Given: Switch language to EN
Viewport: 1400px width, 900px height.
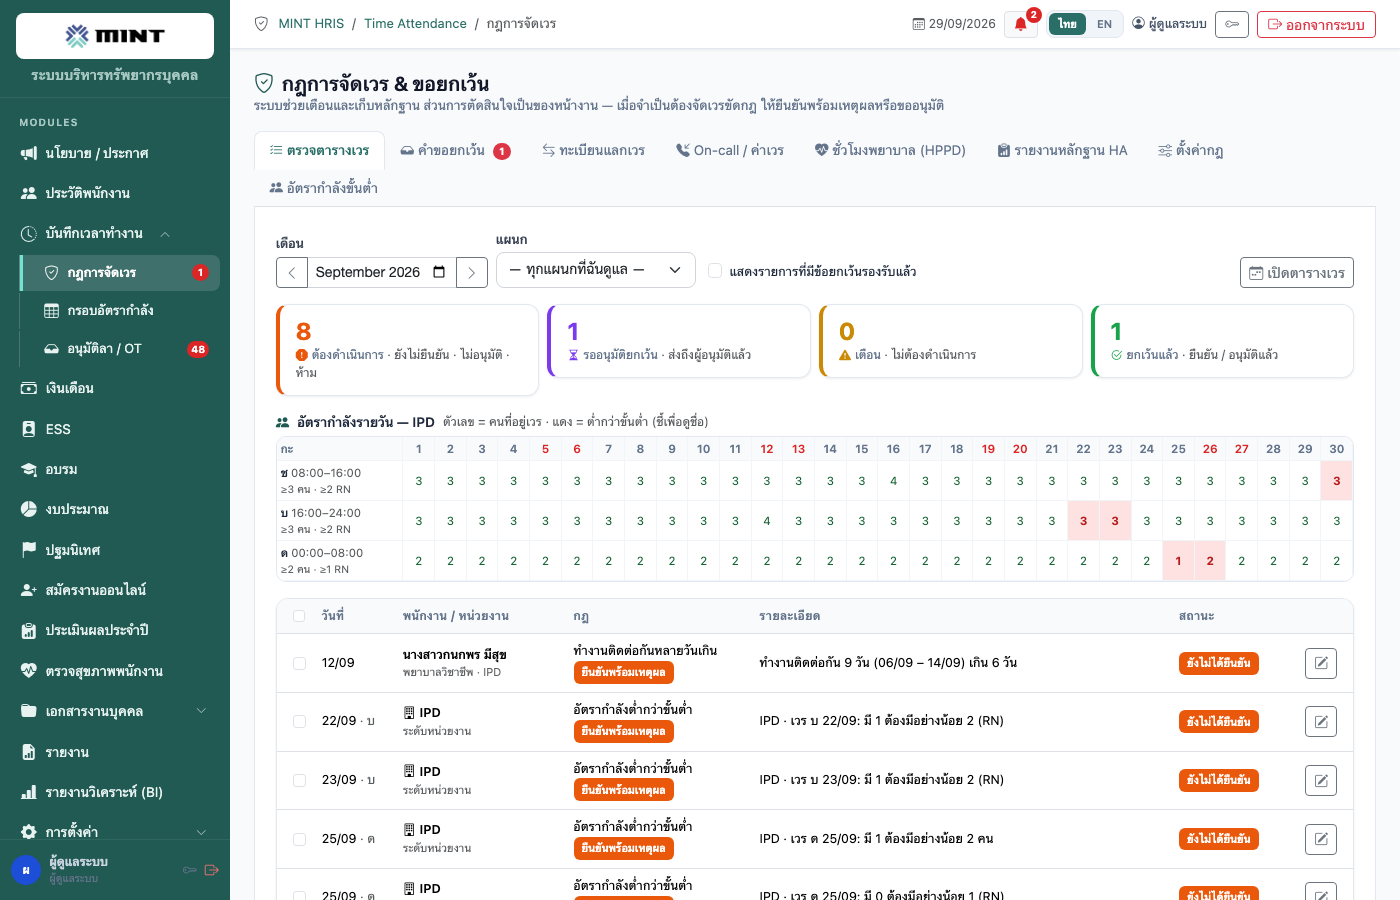Looking at the screenshot, I should [x=1104, y=24].
